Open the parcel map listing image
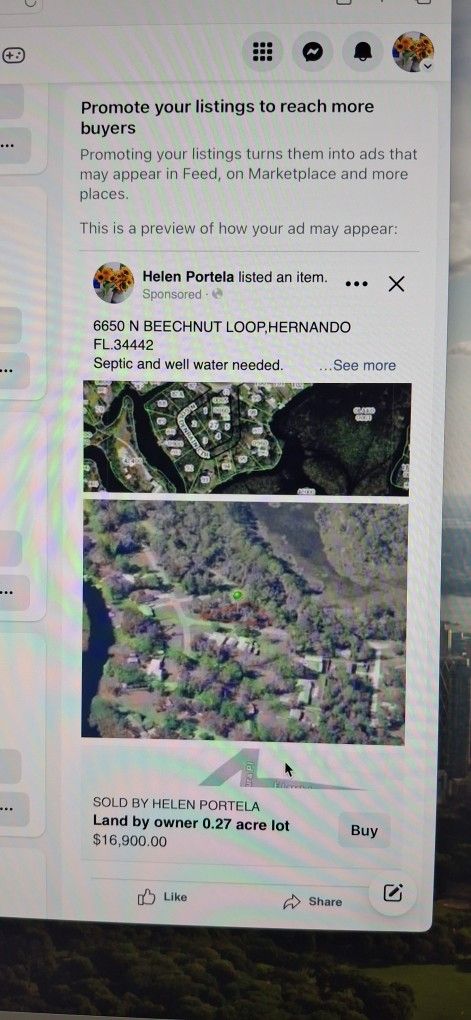 pos(247,438)
